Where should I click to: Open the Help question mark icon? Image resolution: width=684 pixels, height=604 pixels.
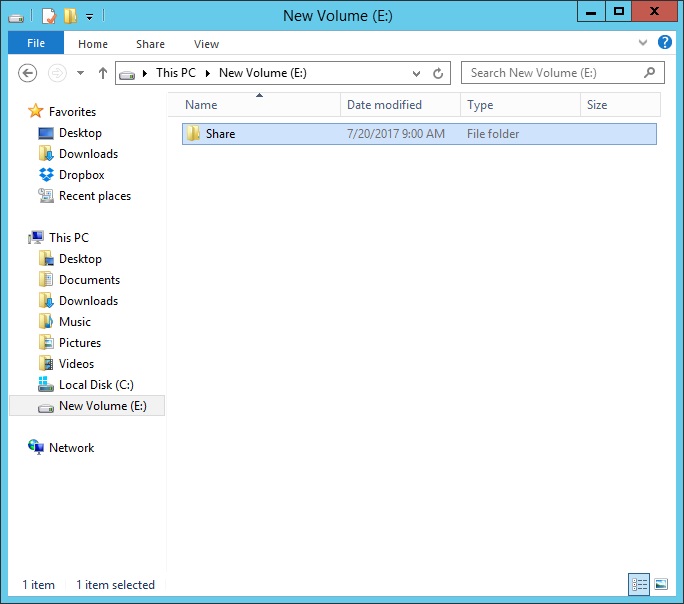pyautogui.click(x=665, y=44)
